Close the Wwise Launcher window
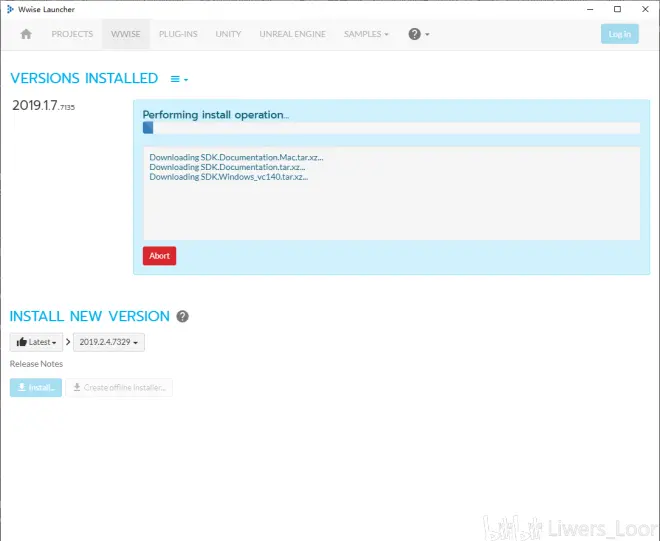Image resolution: width=660 pixels, height=541 pixels. (x=645, y=9)
